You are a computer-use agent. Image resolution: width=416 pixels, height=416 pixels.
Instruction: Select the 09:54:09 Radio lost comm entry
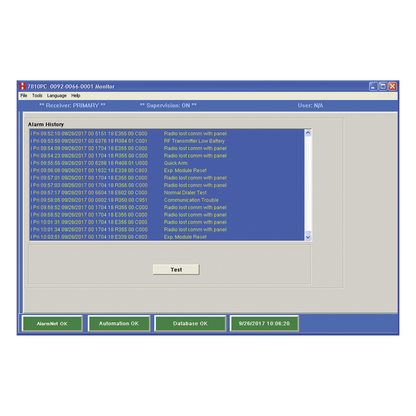tap(167, 148)
